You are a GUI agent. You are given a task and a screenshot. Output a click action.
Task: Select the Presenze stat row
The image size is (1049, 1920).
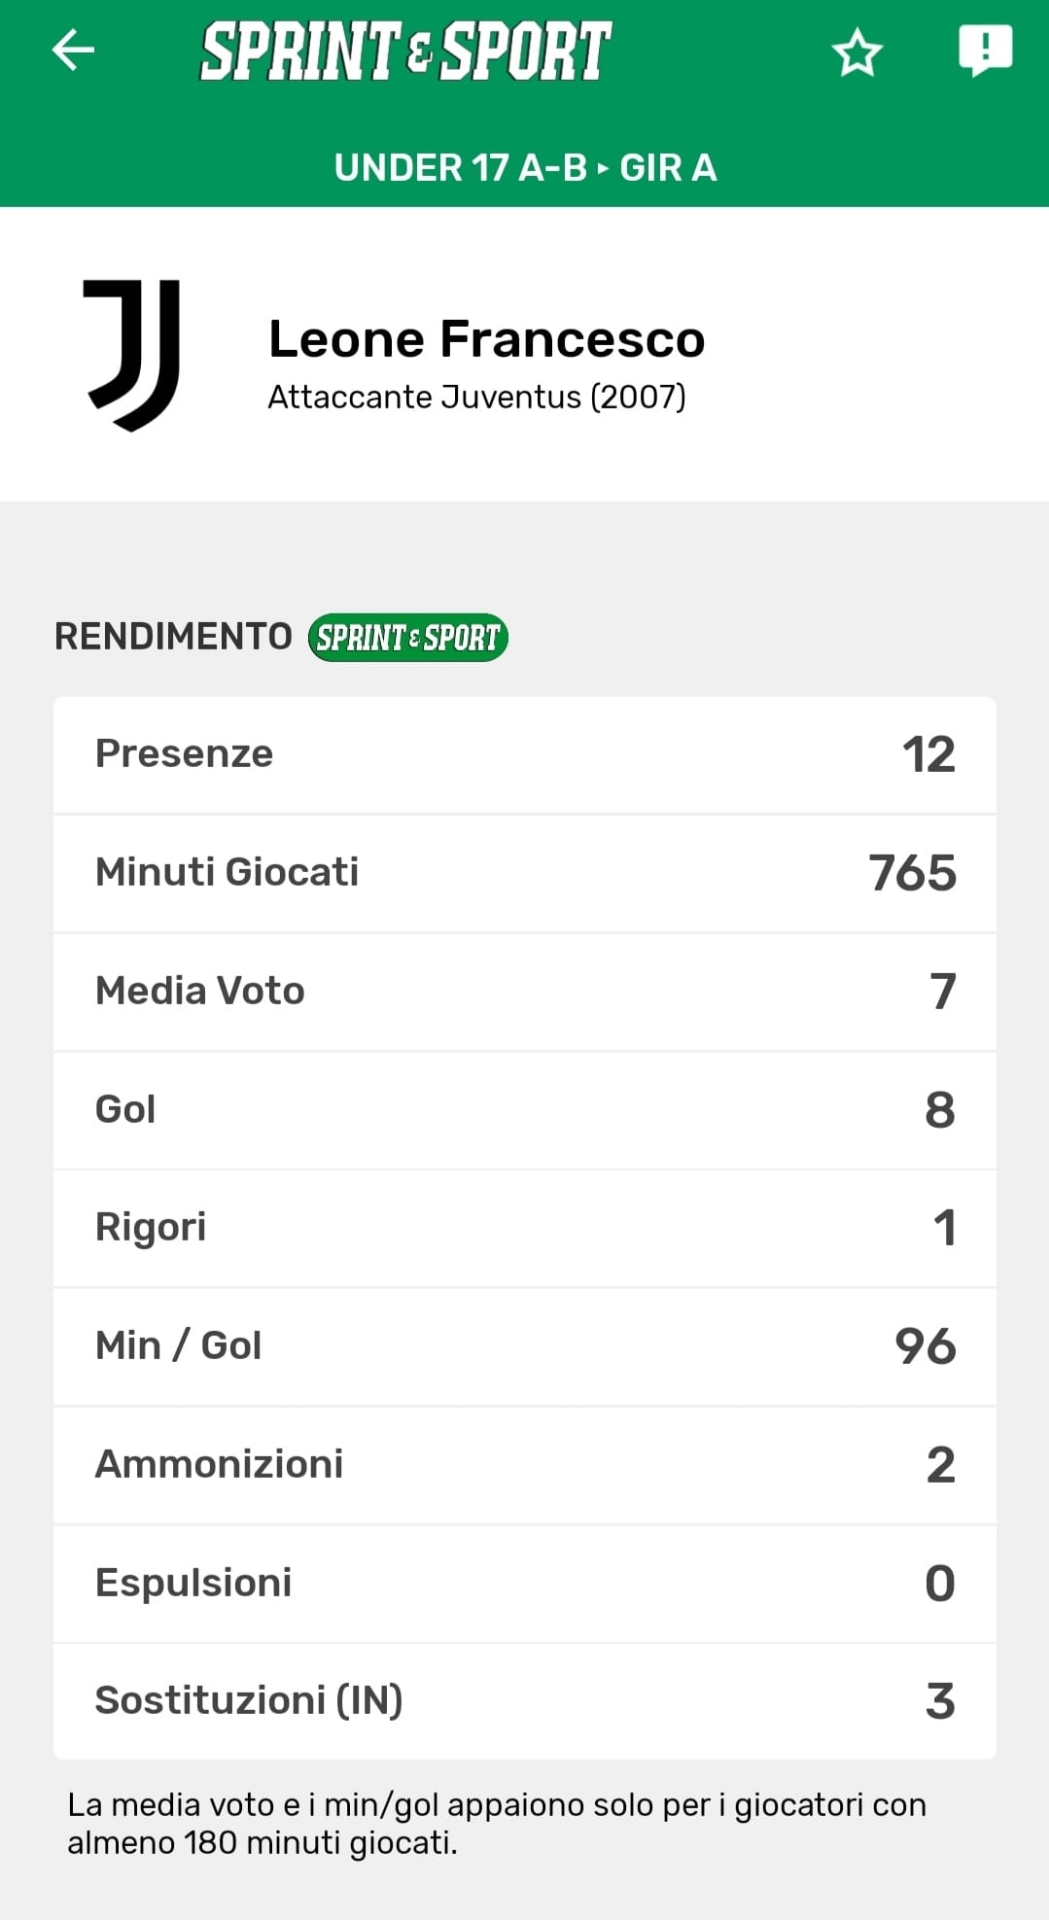(524, 754)
